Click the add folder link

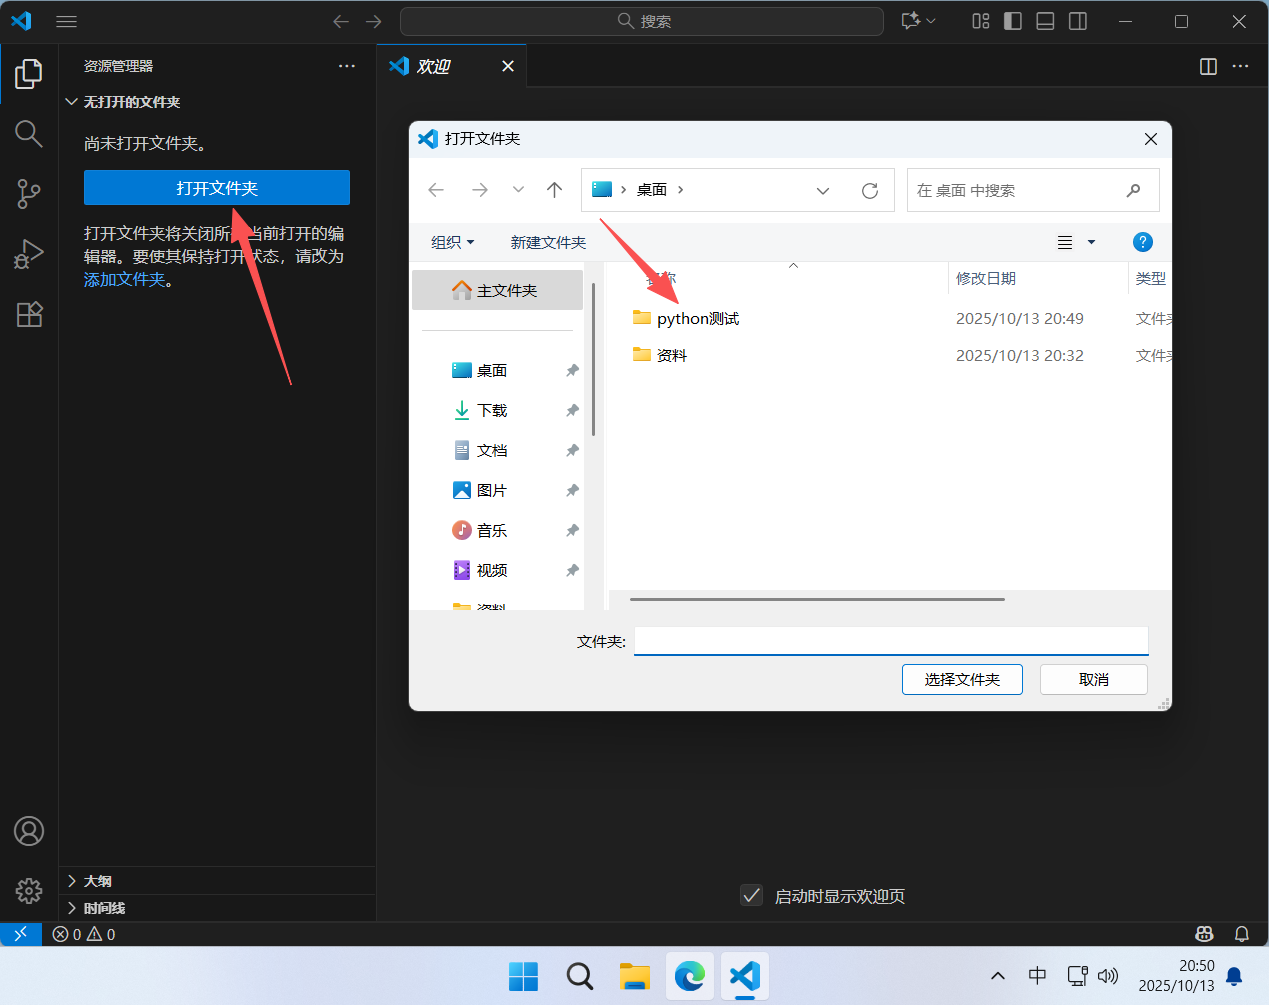click(x=124, y=280)
